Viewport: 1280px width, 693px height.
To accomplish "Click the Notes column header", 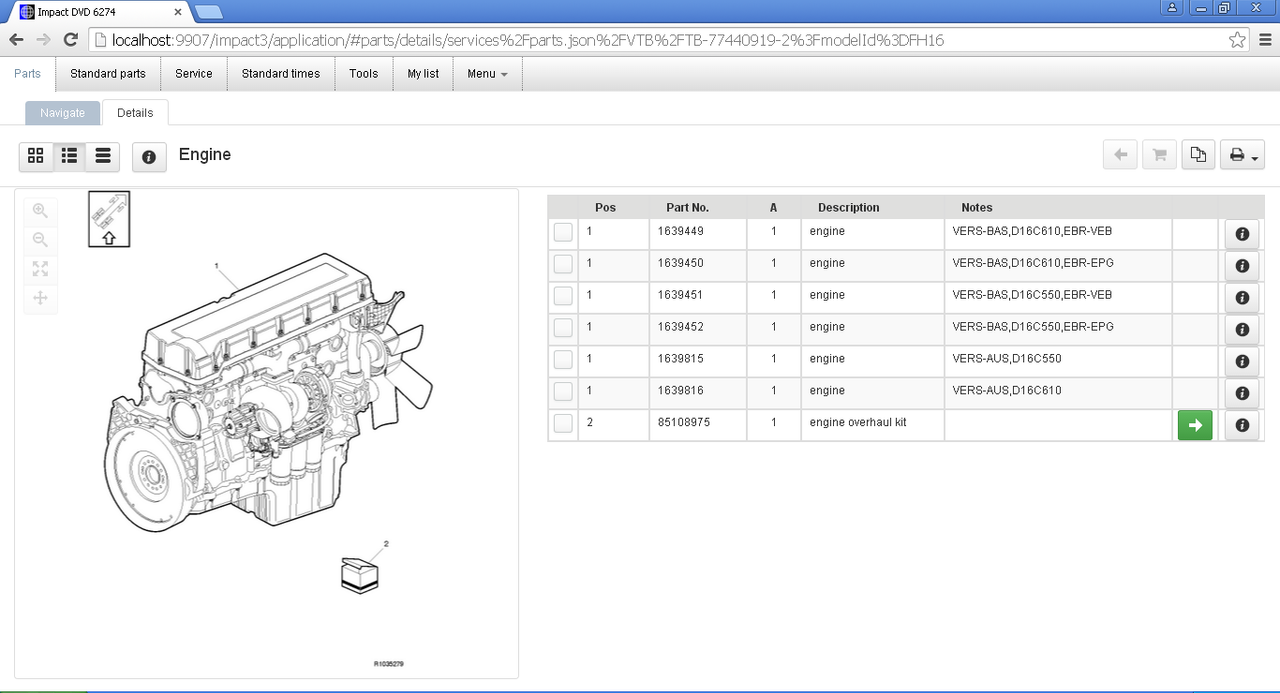I will coord(977,208).
